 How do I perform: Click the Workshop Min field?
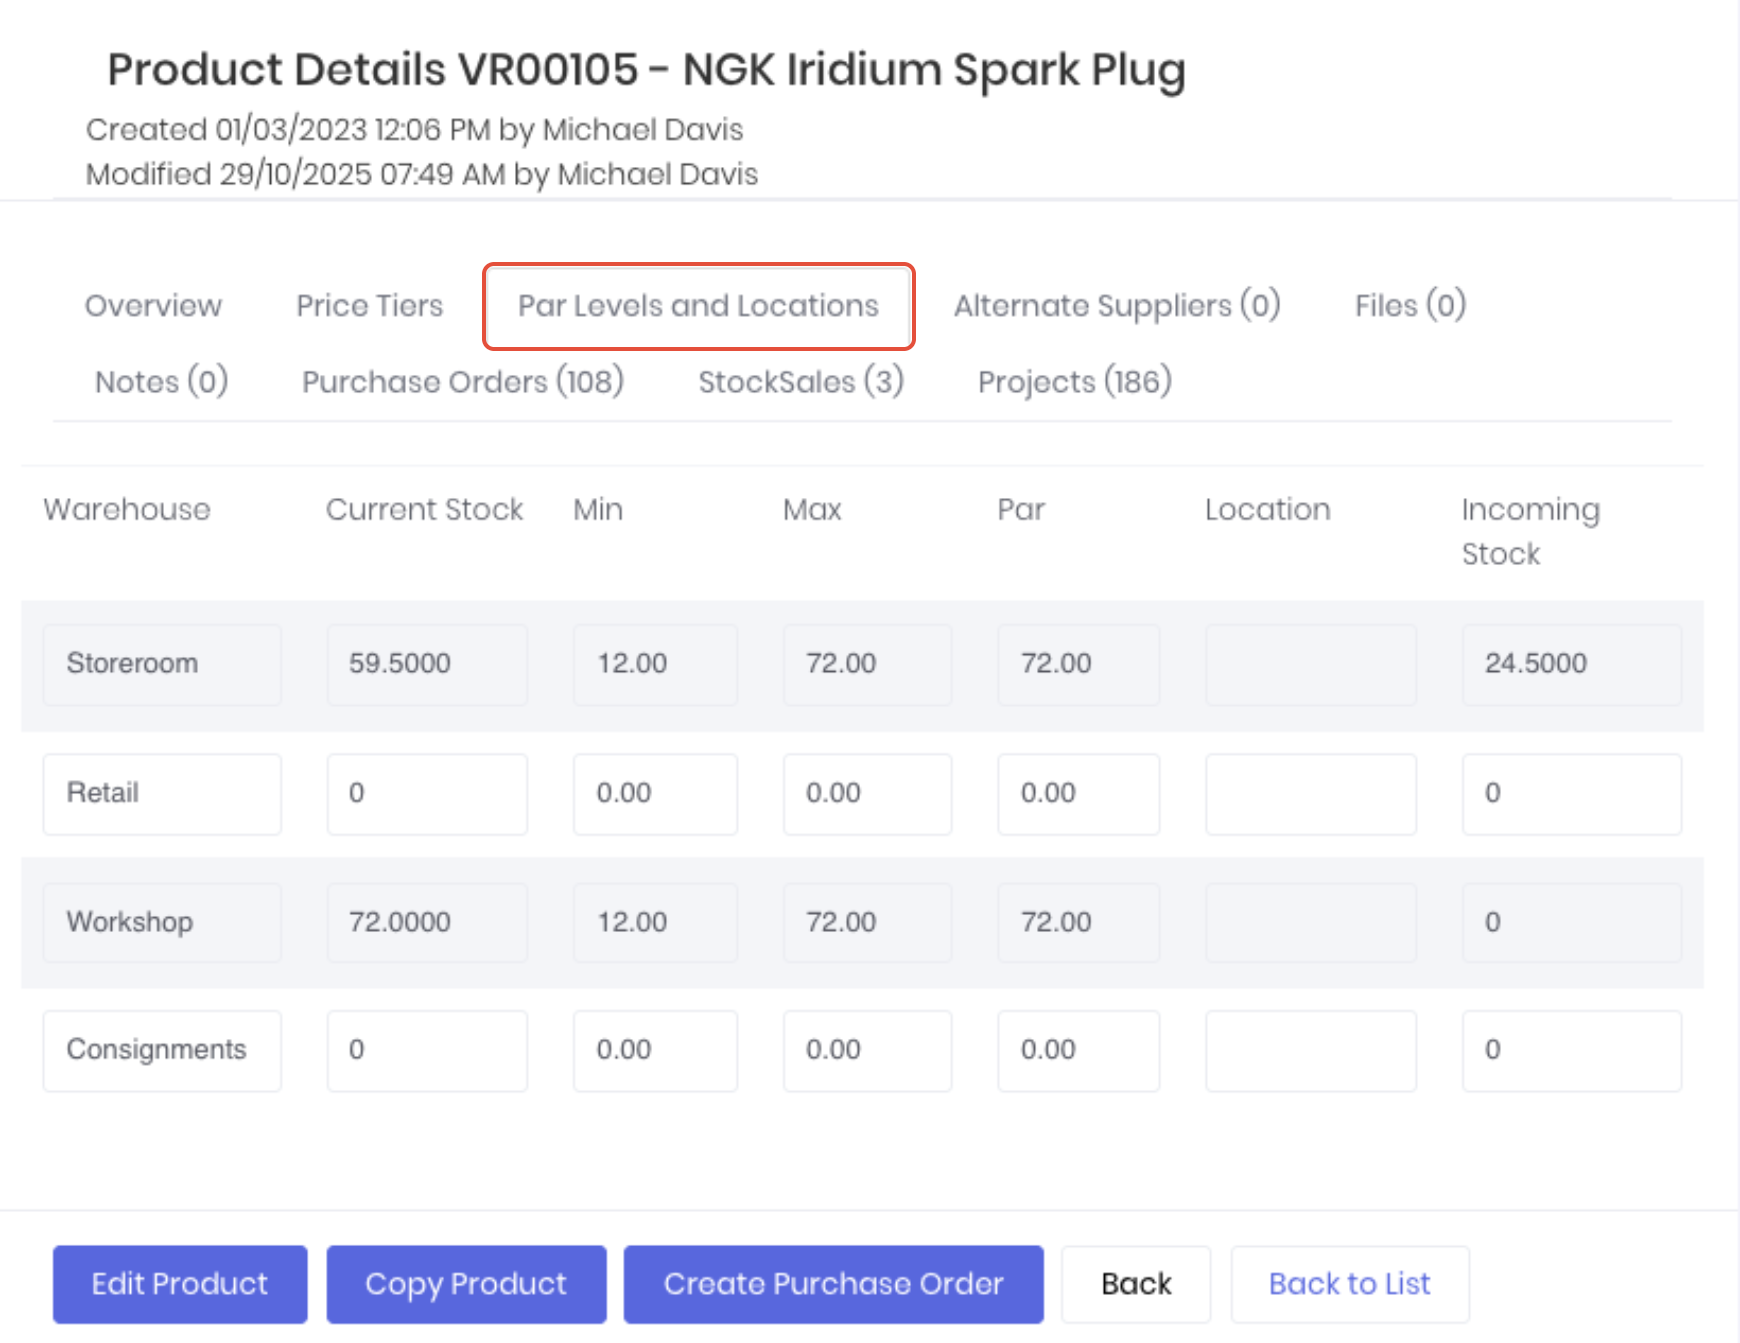(655, 923)
